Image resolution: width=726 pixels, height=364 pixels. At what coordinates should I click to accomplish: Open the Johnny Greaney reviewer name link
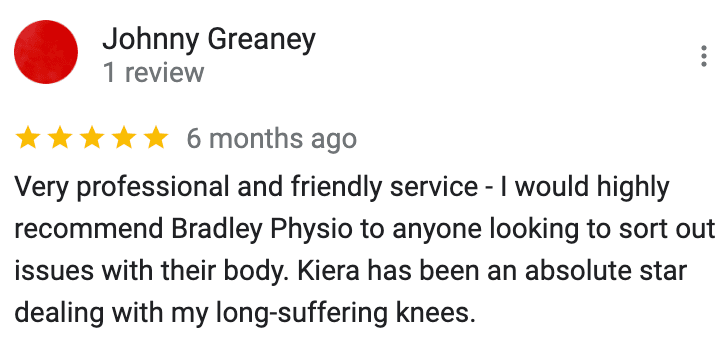pyautogui.click(x=209, y=41)
